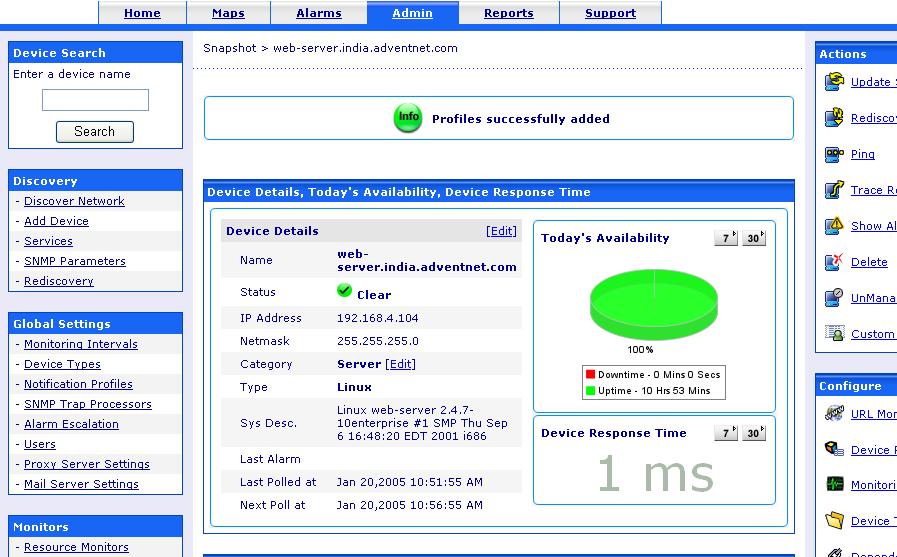Open Alarm Escalation link
The height and width of the screenshot is (557, 897).
coord(71,424)
